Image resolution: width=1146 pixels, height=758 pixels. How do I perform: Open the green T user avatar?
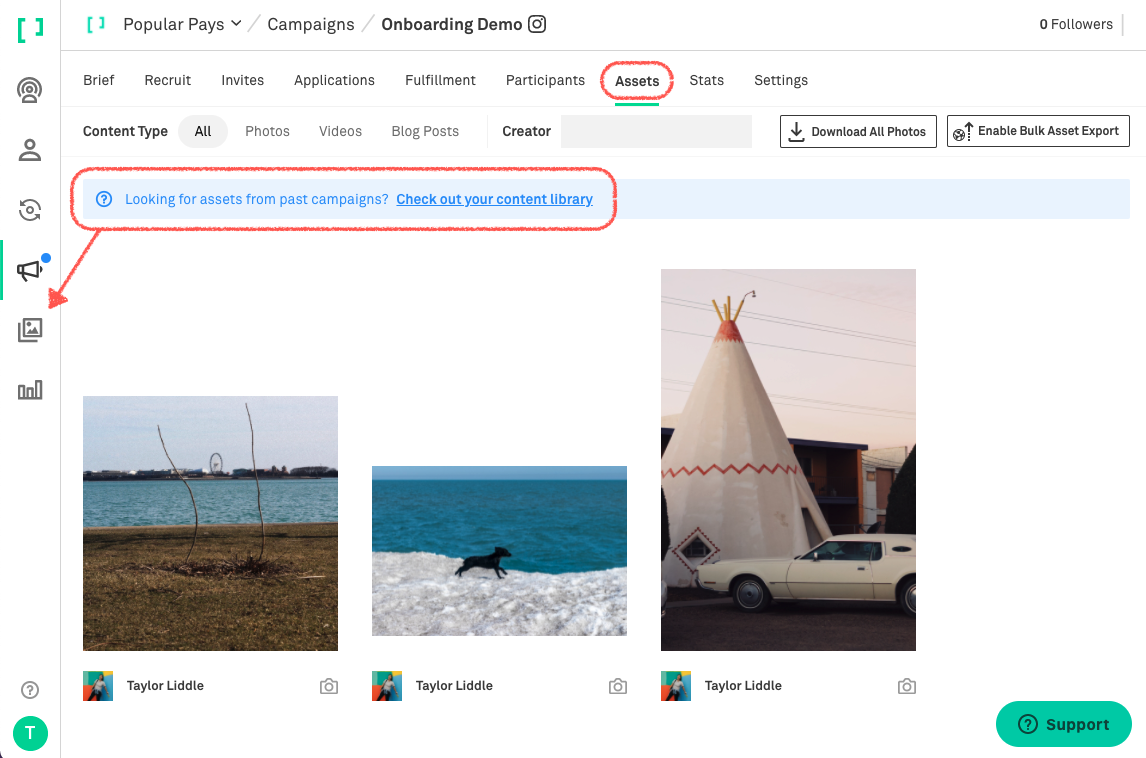(30, 733)
